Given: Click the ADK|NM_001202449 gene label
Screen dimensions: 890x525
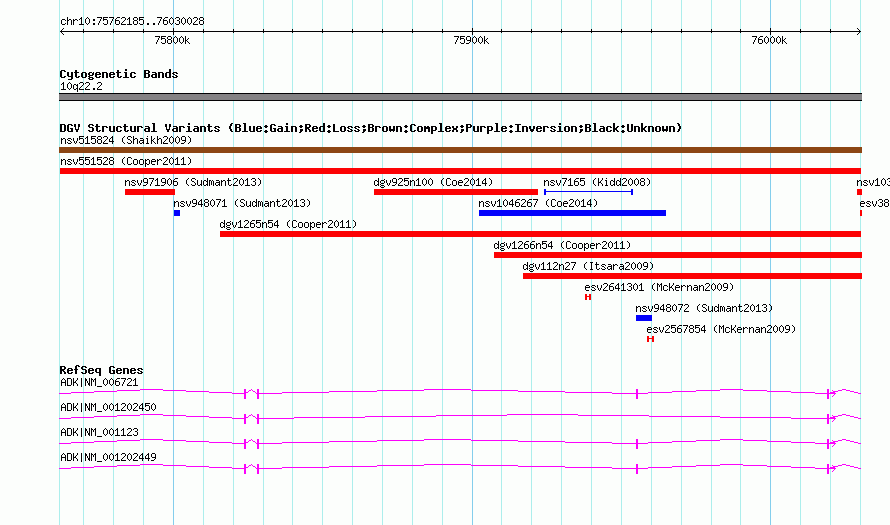Looking at the screenshot, I should tap(108, 457).
